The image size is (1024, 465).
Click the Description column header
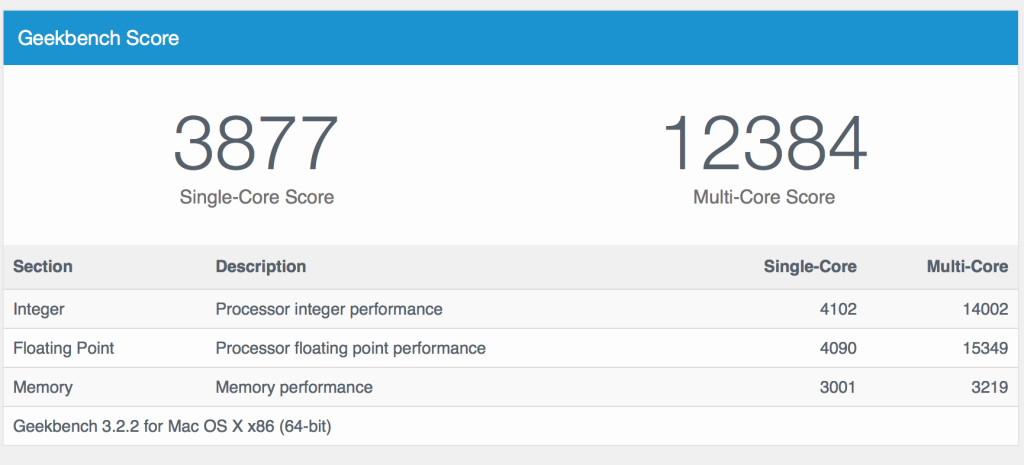pyautogui.click(x=261, y=267)
